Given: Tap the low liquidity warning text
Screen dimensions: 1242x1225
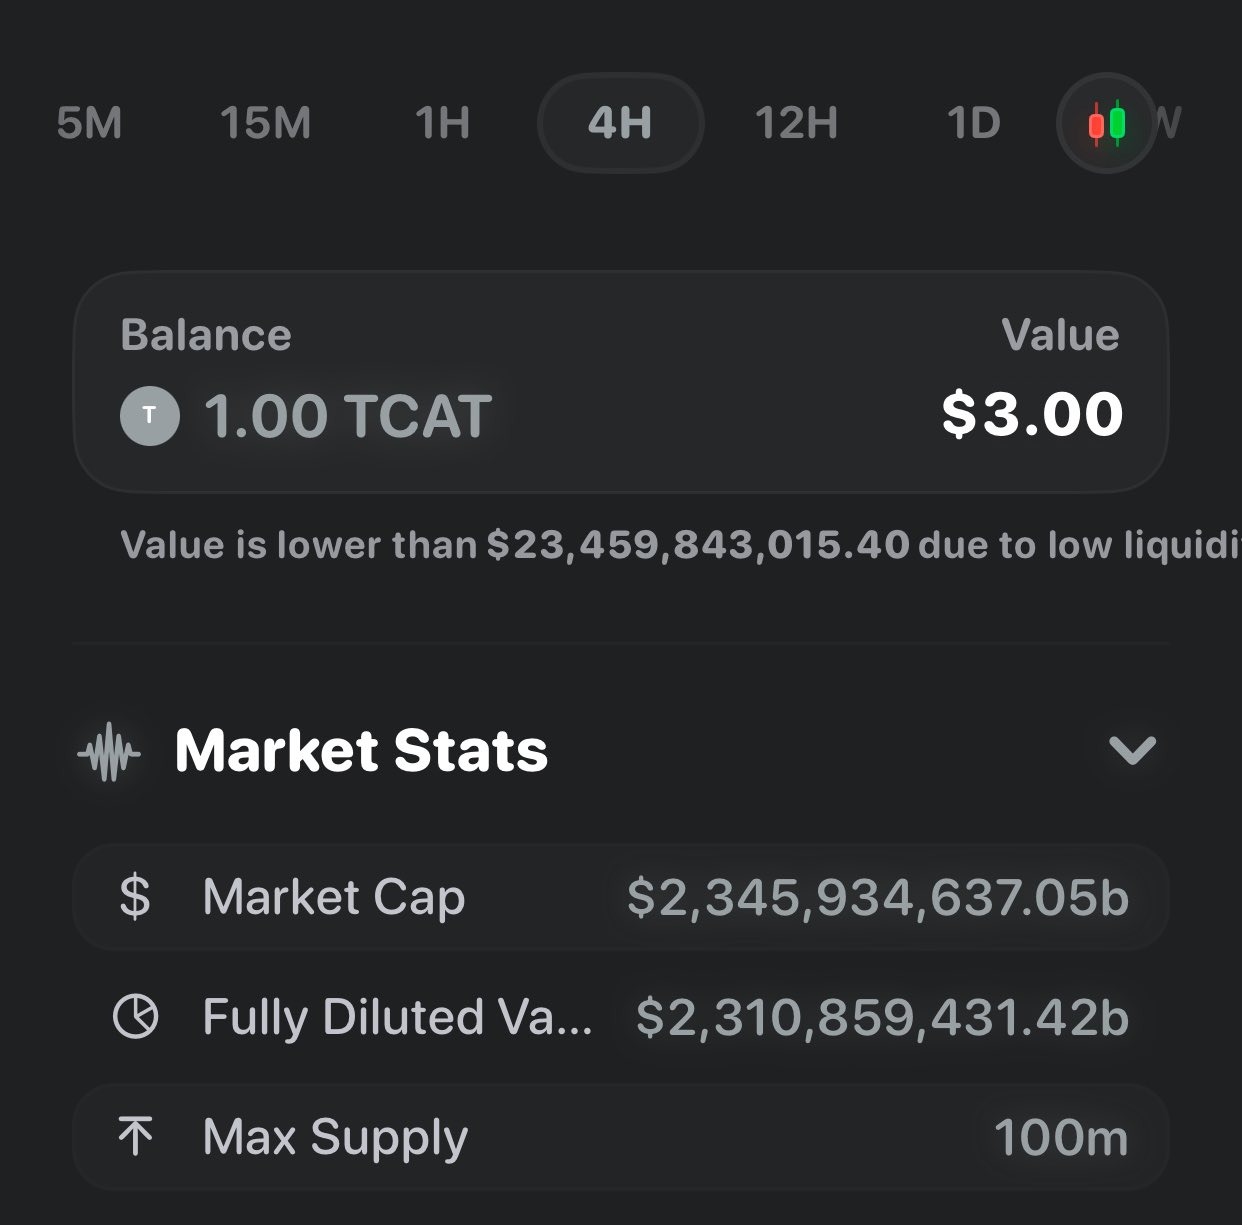Looking at the screenshot, I should pyautogui.click(x=680, y=545).
